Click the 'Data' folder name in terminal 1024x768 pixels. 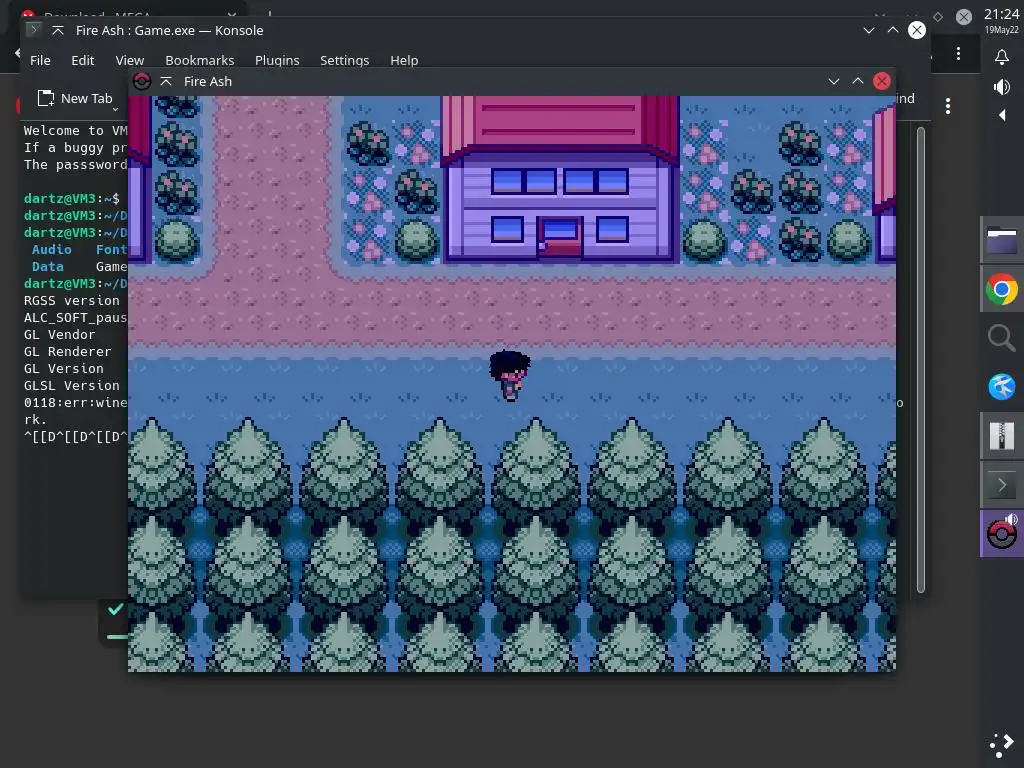48,266
